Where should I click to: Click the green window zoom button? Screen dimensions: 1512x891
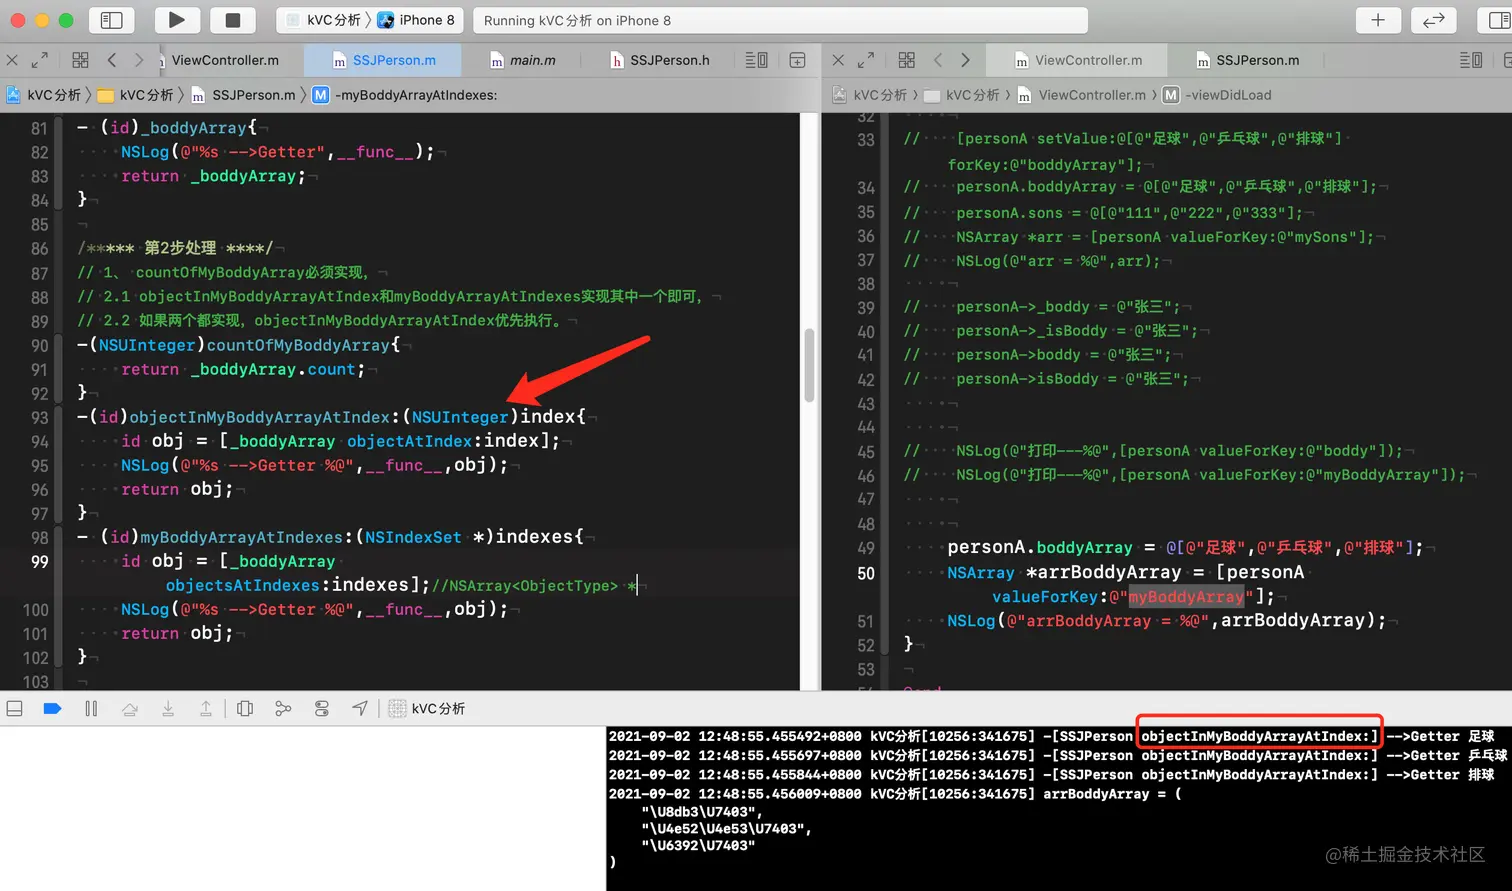(x=66, y=20)
